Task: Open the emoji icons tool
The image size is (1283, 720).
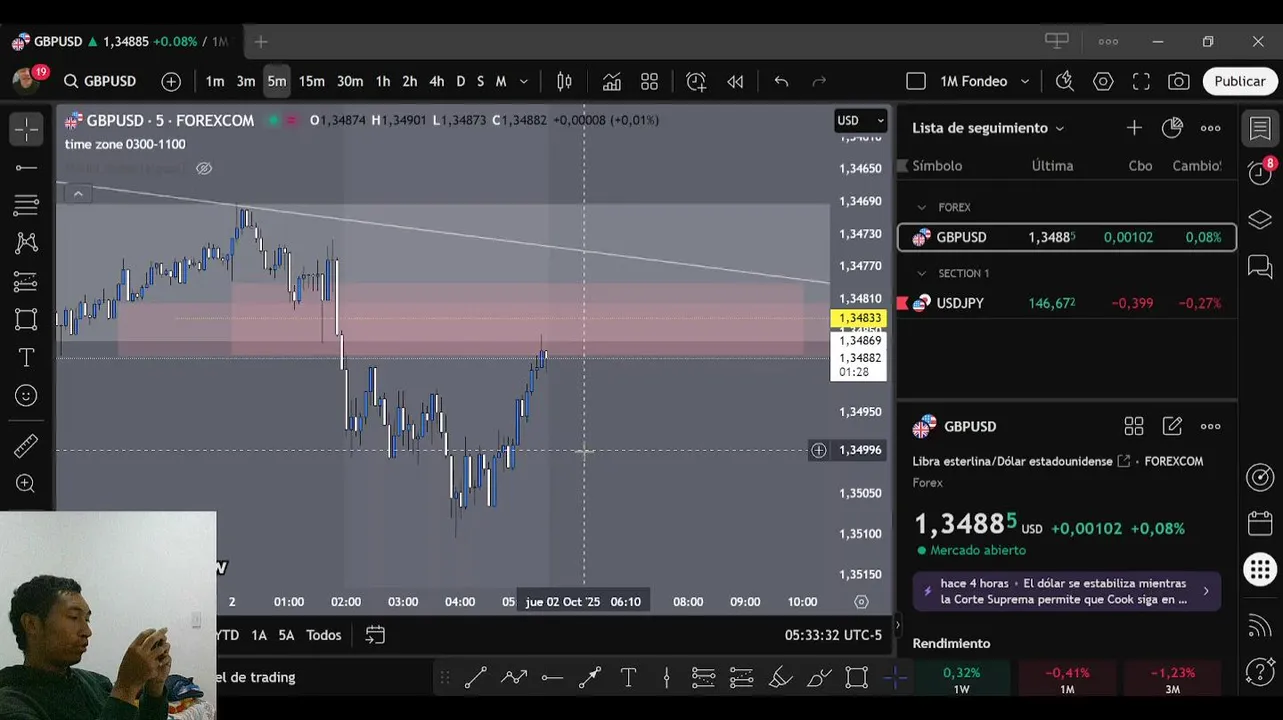Action: pos(26,396)
